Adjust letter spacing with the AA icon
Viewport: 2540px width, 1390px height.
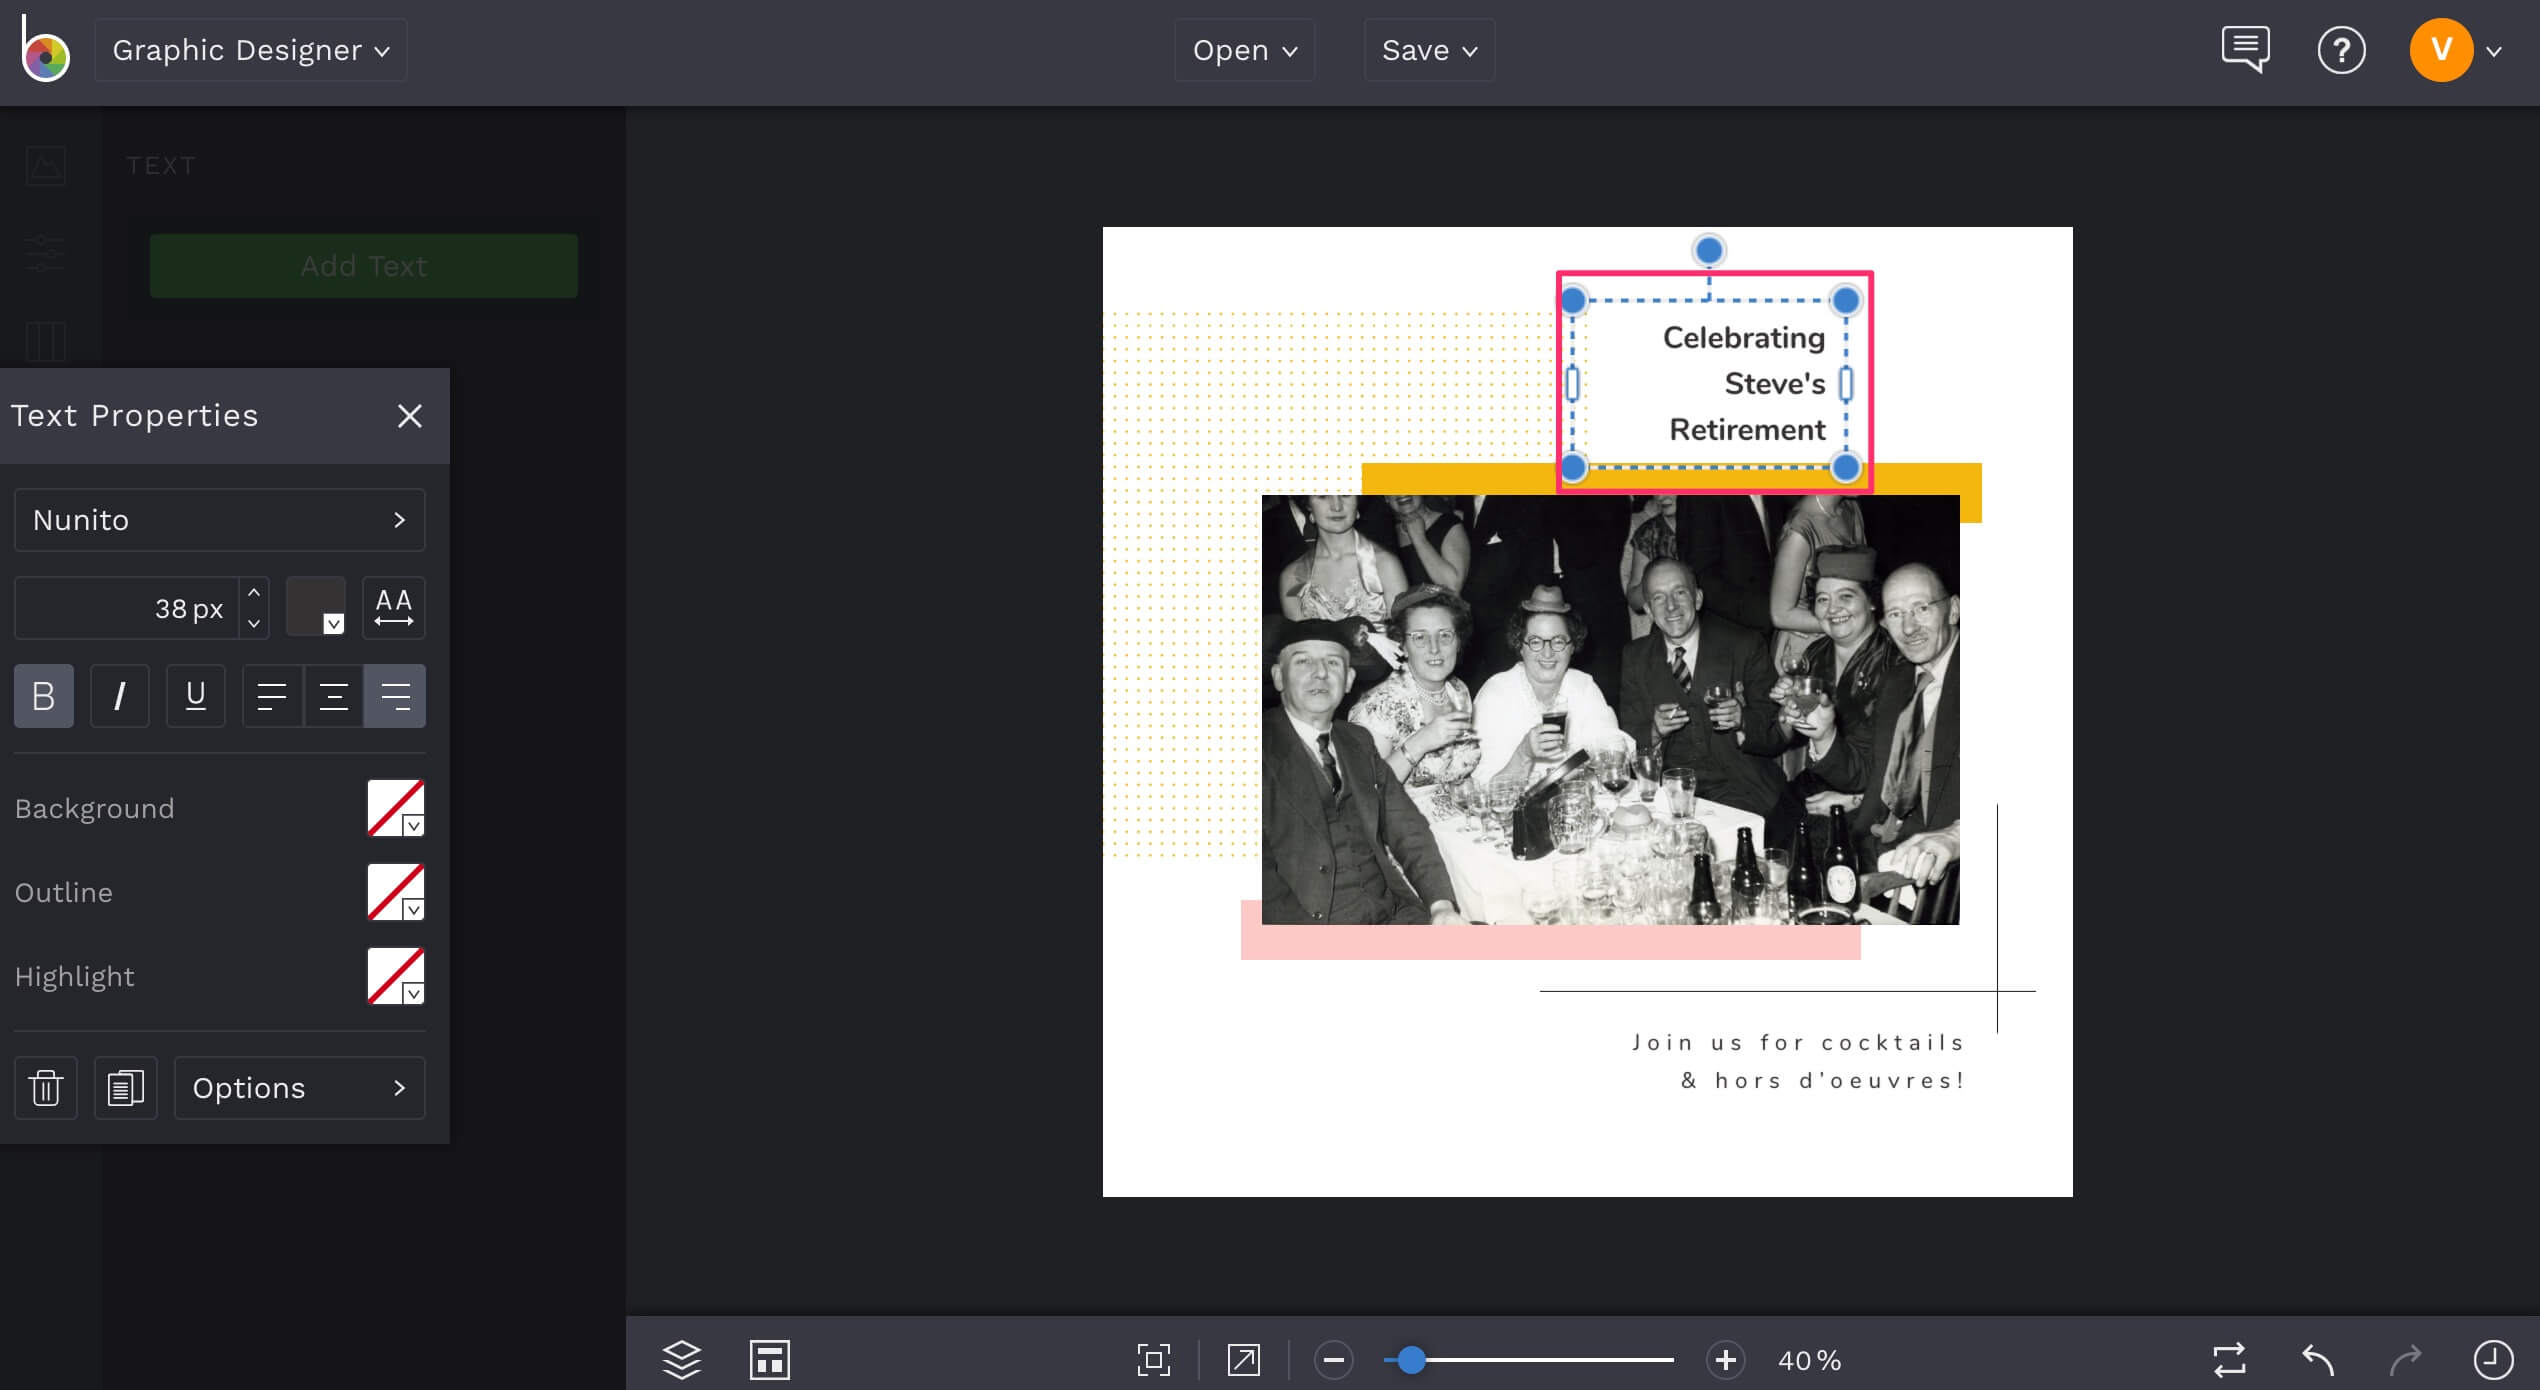pos(393,607)
